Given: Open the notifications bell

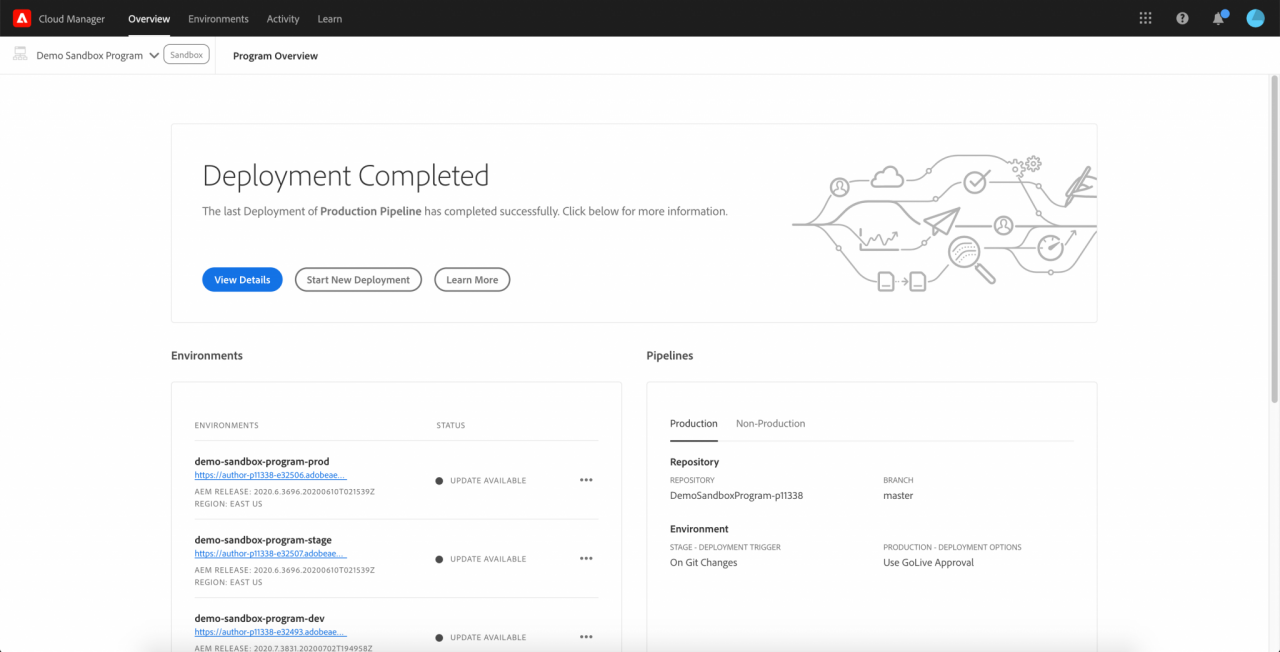Looking at the screenshot, I should 1218,18.
